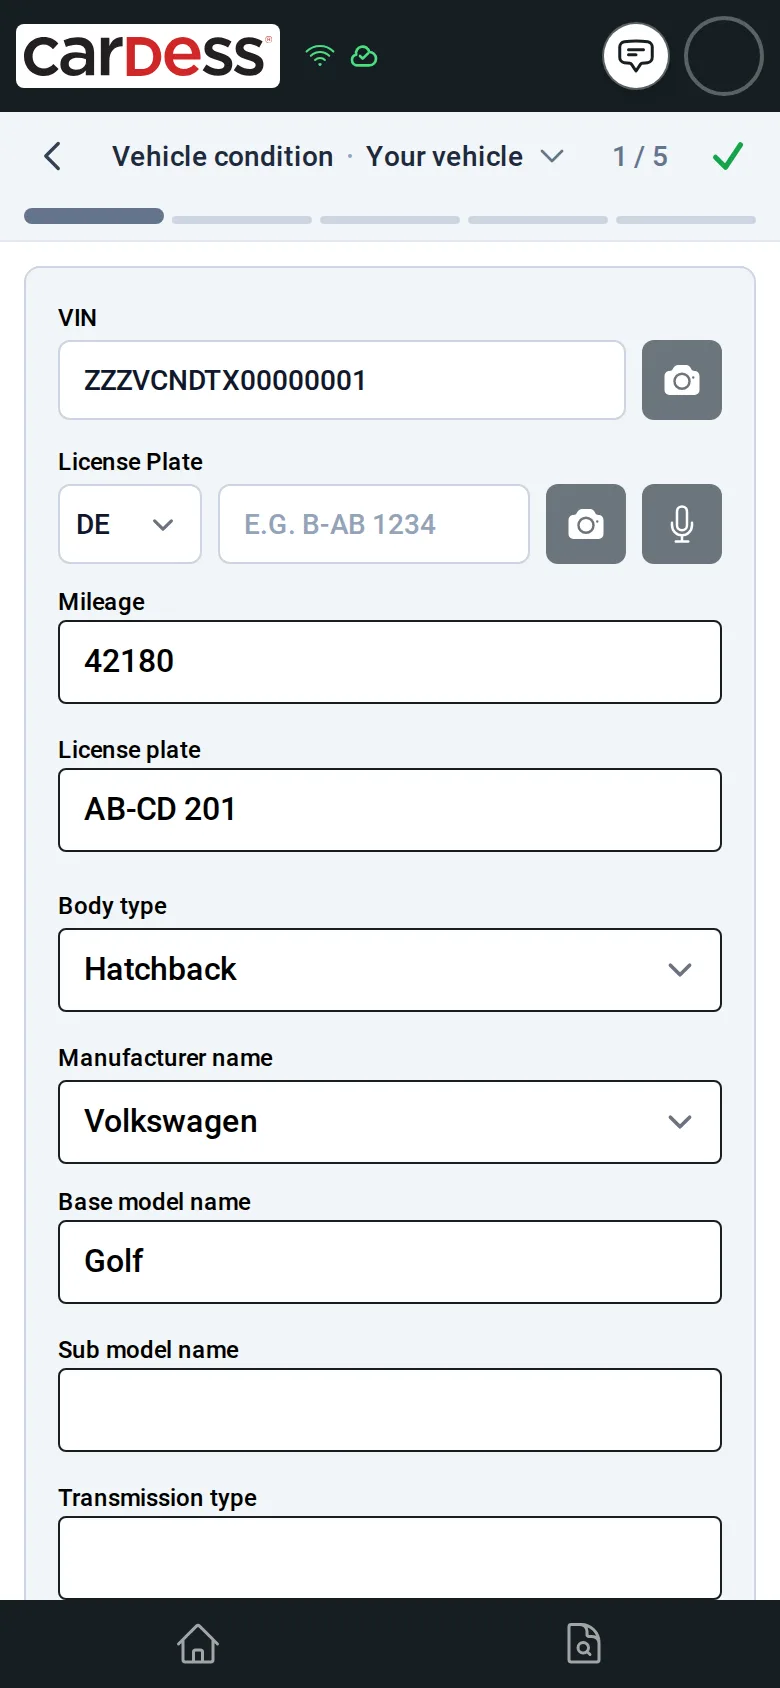780x1688 pixels.
Task: Click the VIN label
Action: [x=77, y=317]
